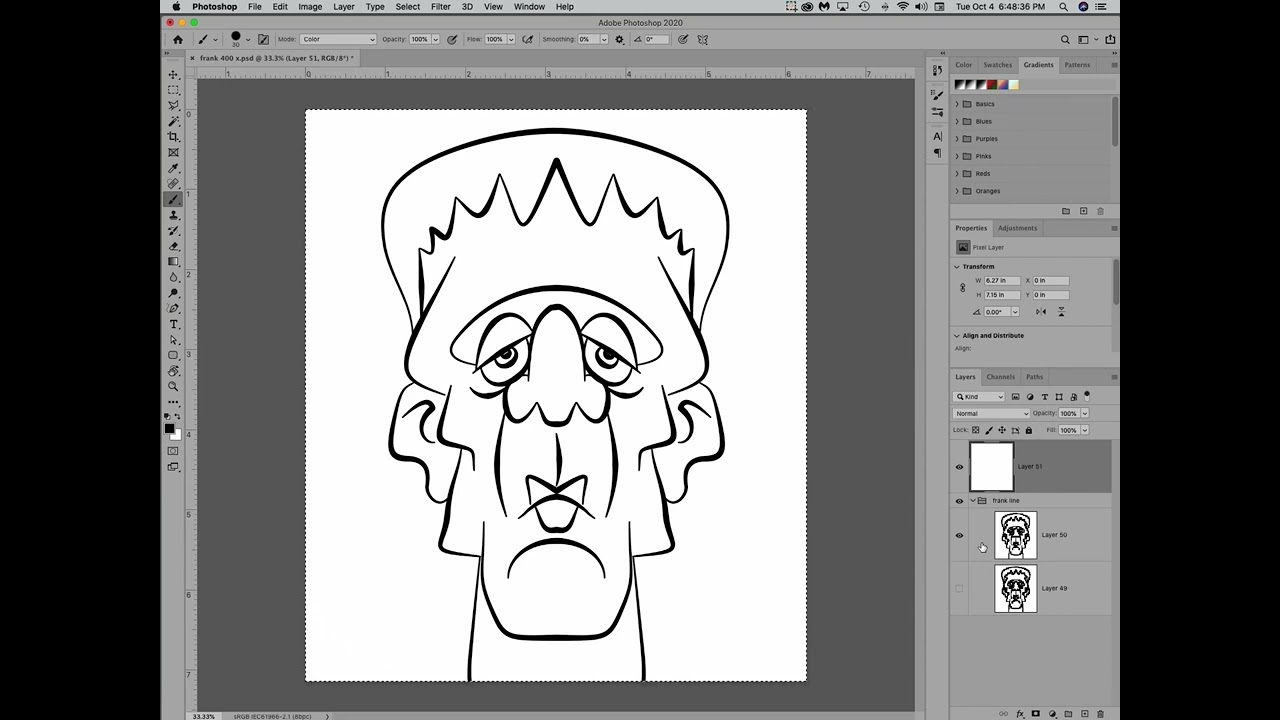The image size is (1280, 720).
Task: Select the Type tool
Action: (173, 324)
